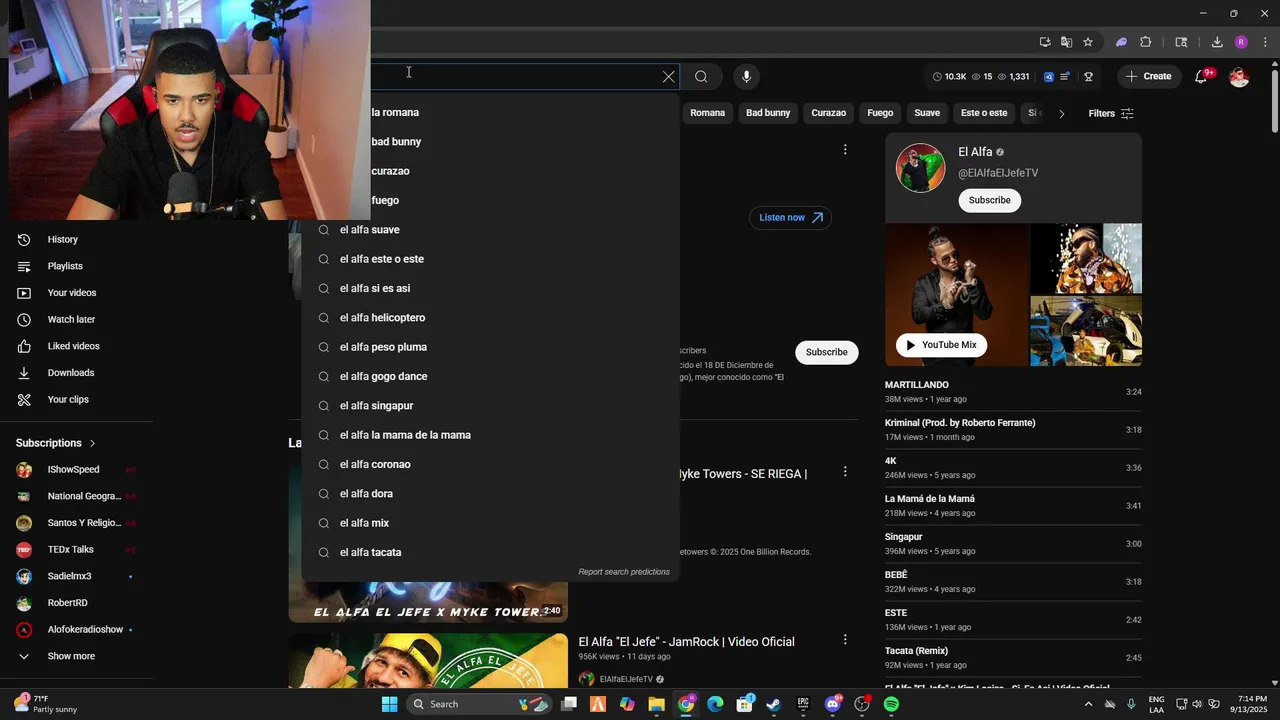Bookmark this page with star icon
Image resolution: width=1280 pixels, height=720 pixels.
click(x=1088, y=42)
